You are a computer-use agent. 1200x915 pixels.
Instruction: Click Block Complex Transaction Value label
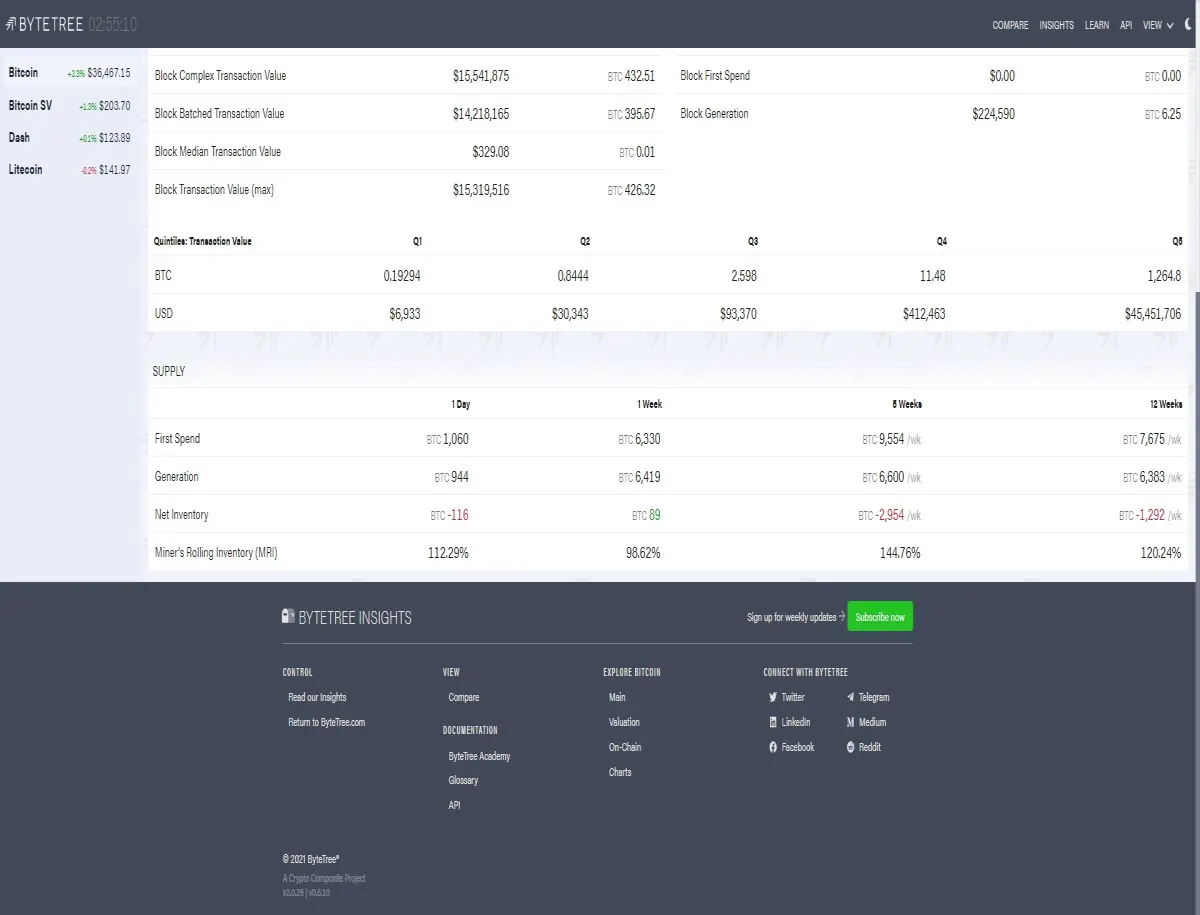(x=220, y=76)
